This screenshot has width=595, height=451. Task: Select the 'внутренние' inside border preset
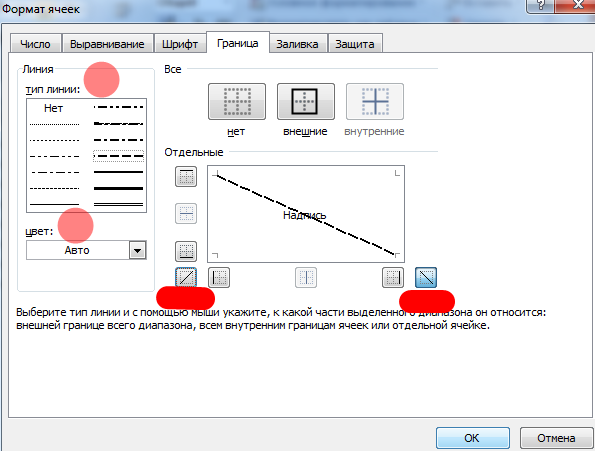point(375,102)
